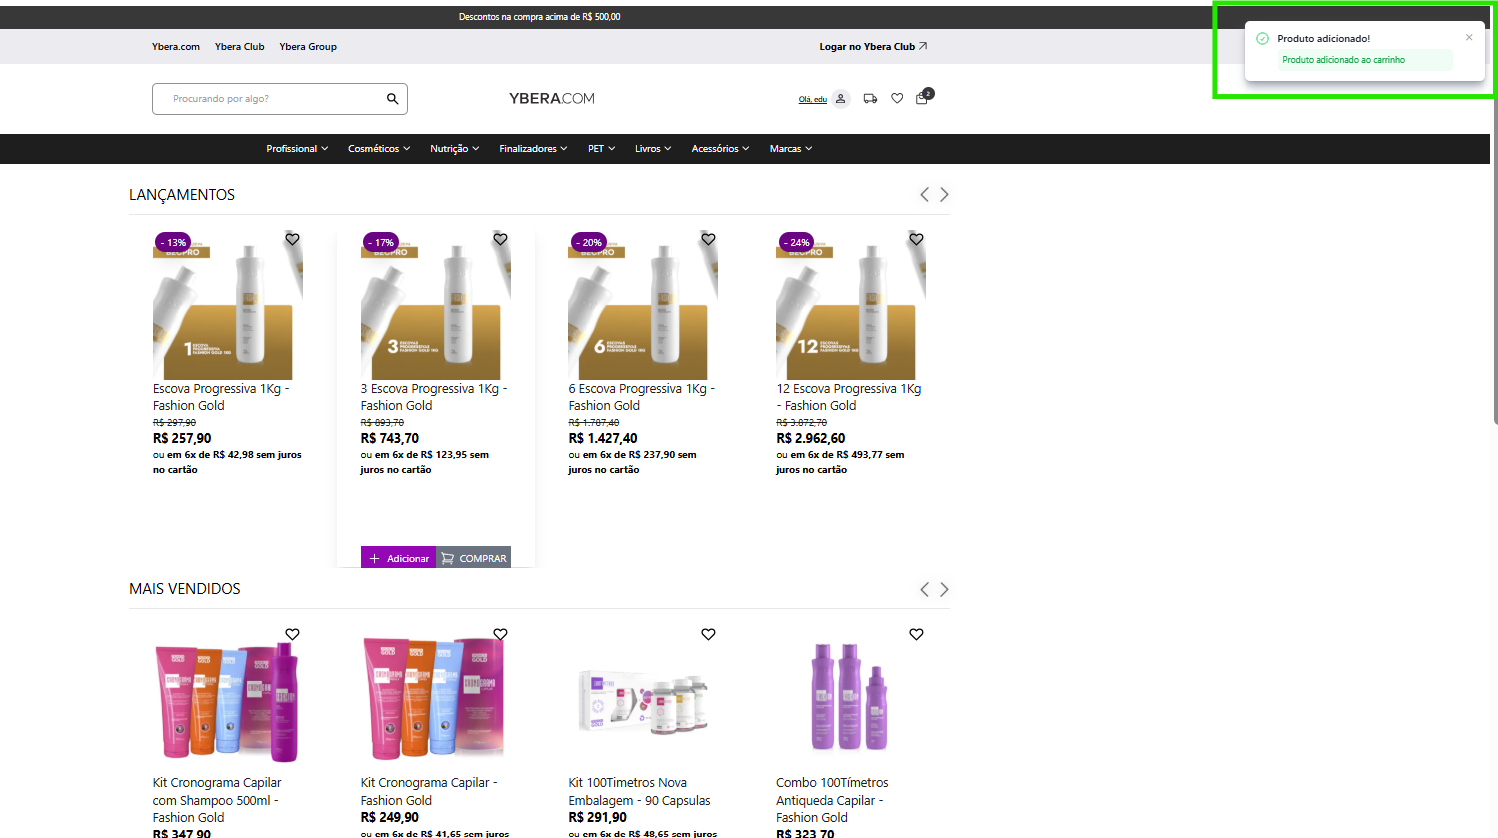The height and width of the screenshot is (838, 1498).
Task: Dismiss the 'Produto adicionado!' notification
Action: click(1469, 38)
